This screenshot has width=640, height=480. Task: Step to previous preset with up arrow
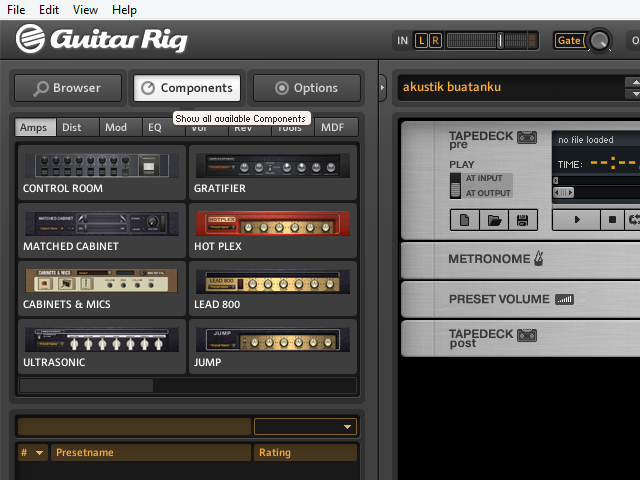(633, 82)
